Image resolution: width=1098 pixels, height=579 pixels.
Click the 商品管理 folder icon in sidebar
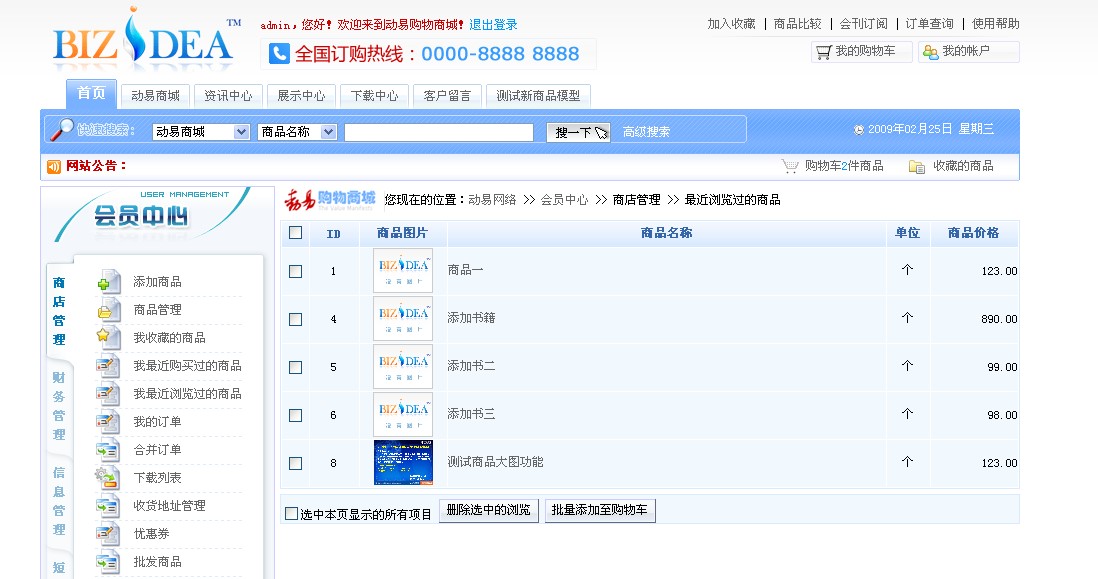point(108,311)
